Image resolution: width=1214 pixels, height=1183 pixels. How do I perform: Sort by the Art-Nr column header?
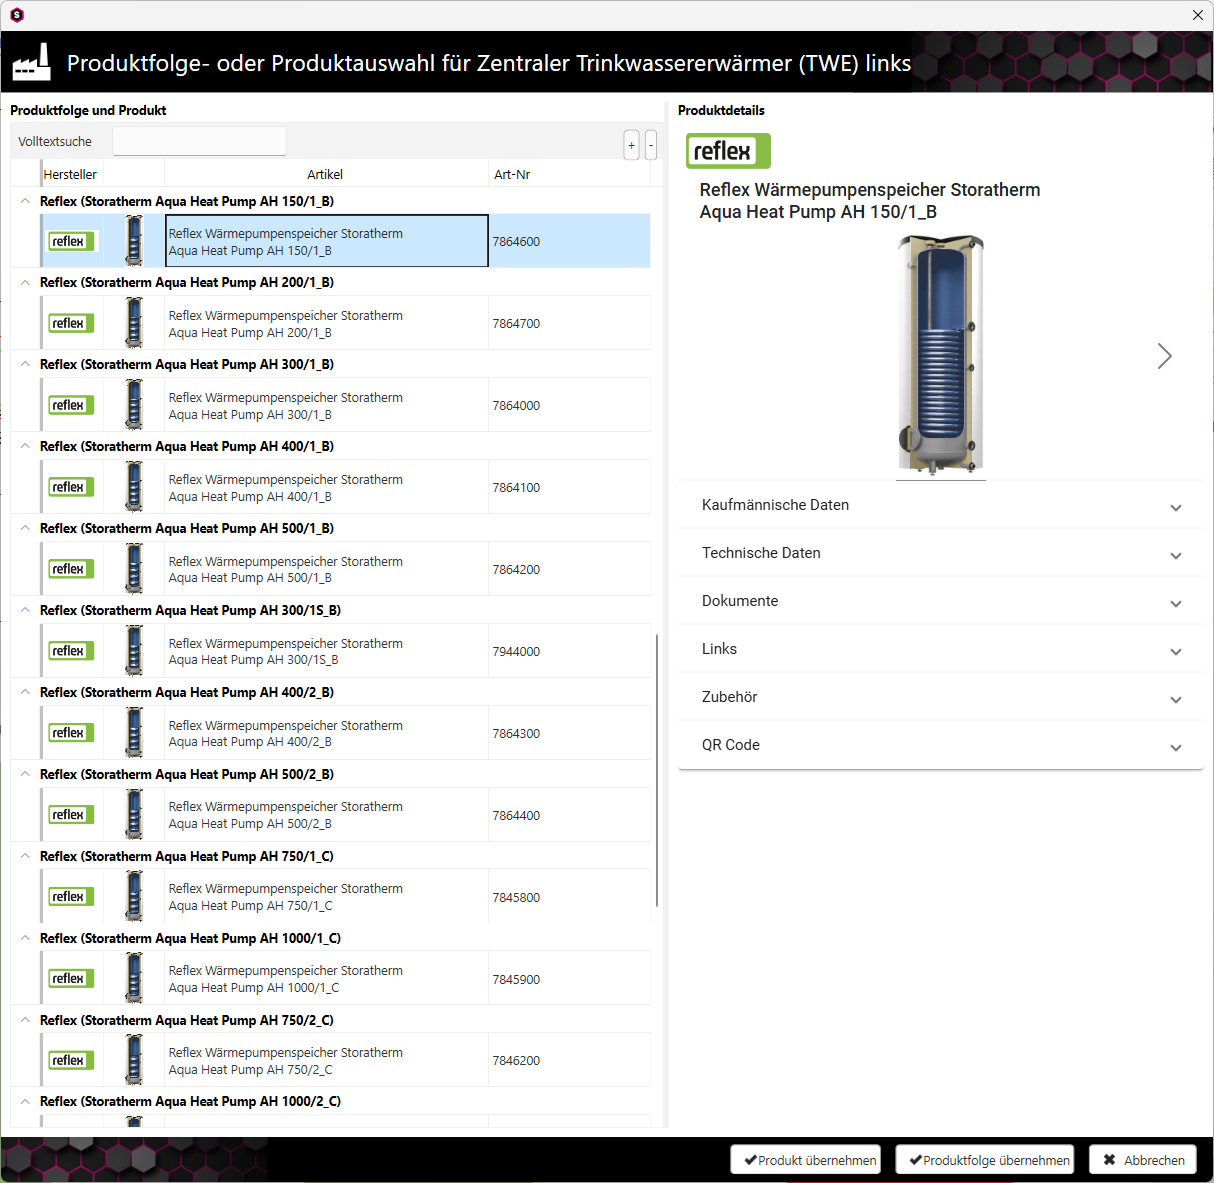click(x=569, y=174)
